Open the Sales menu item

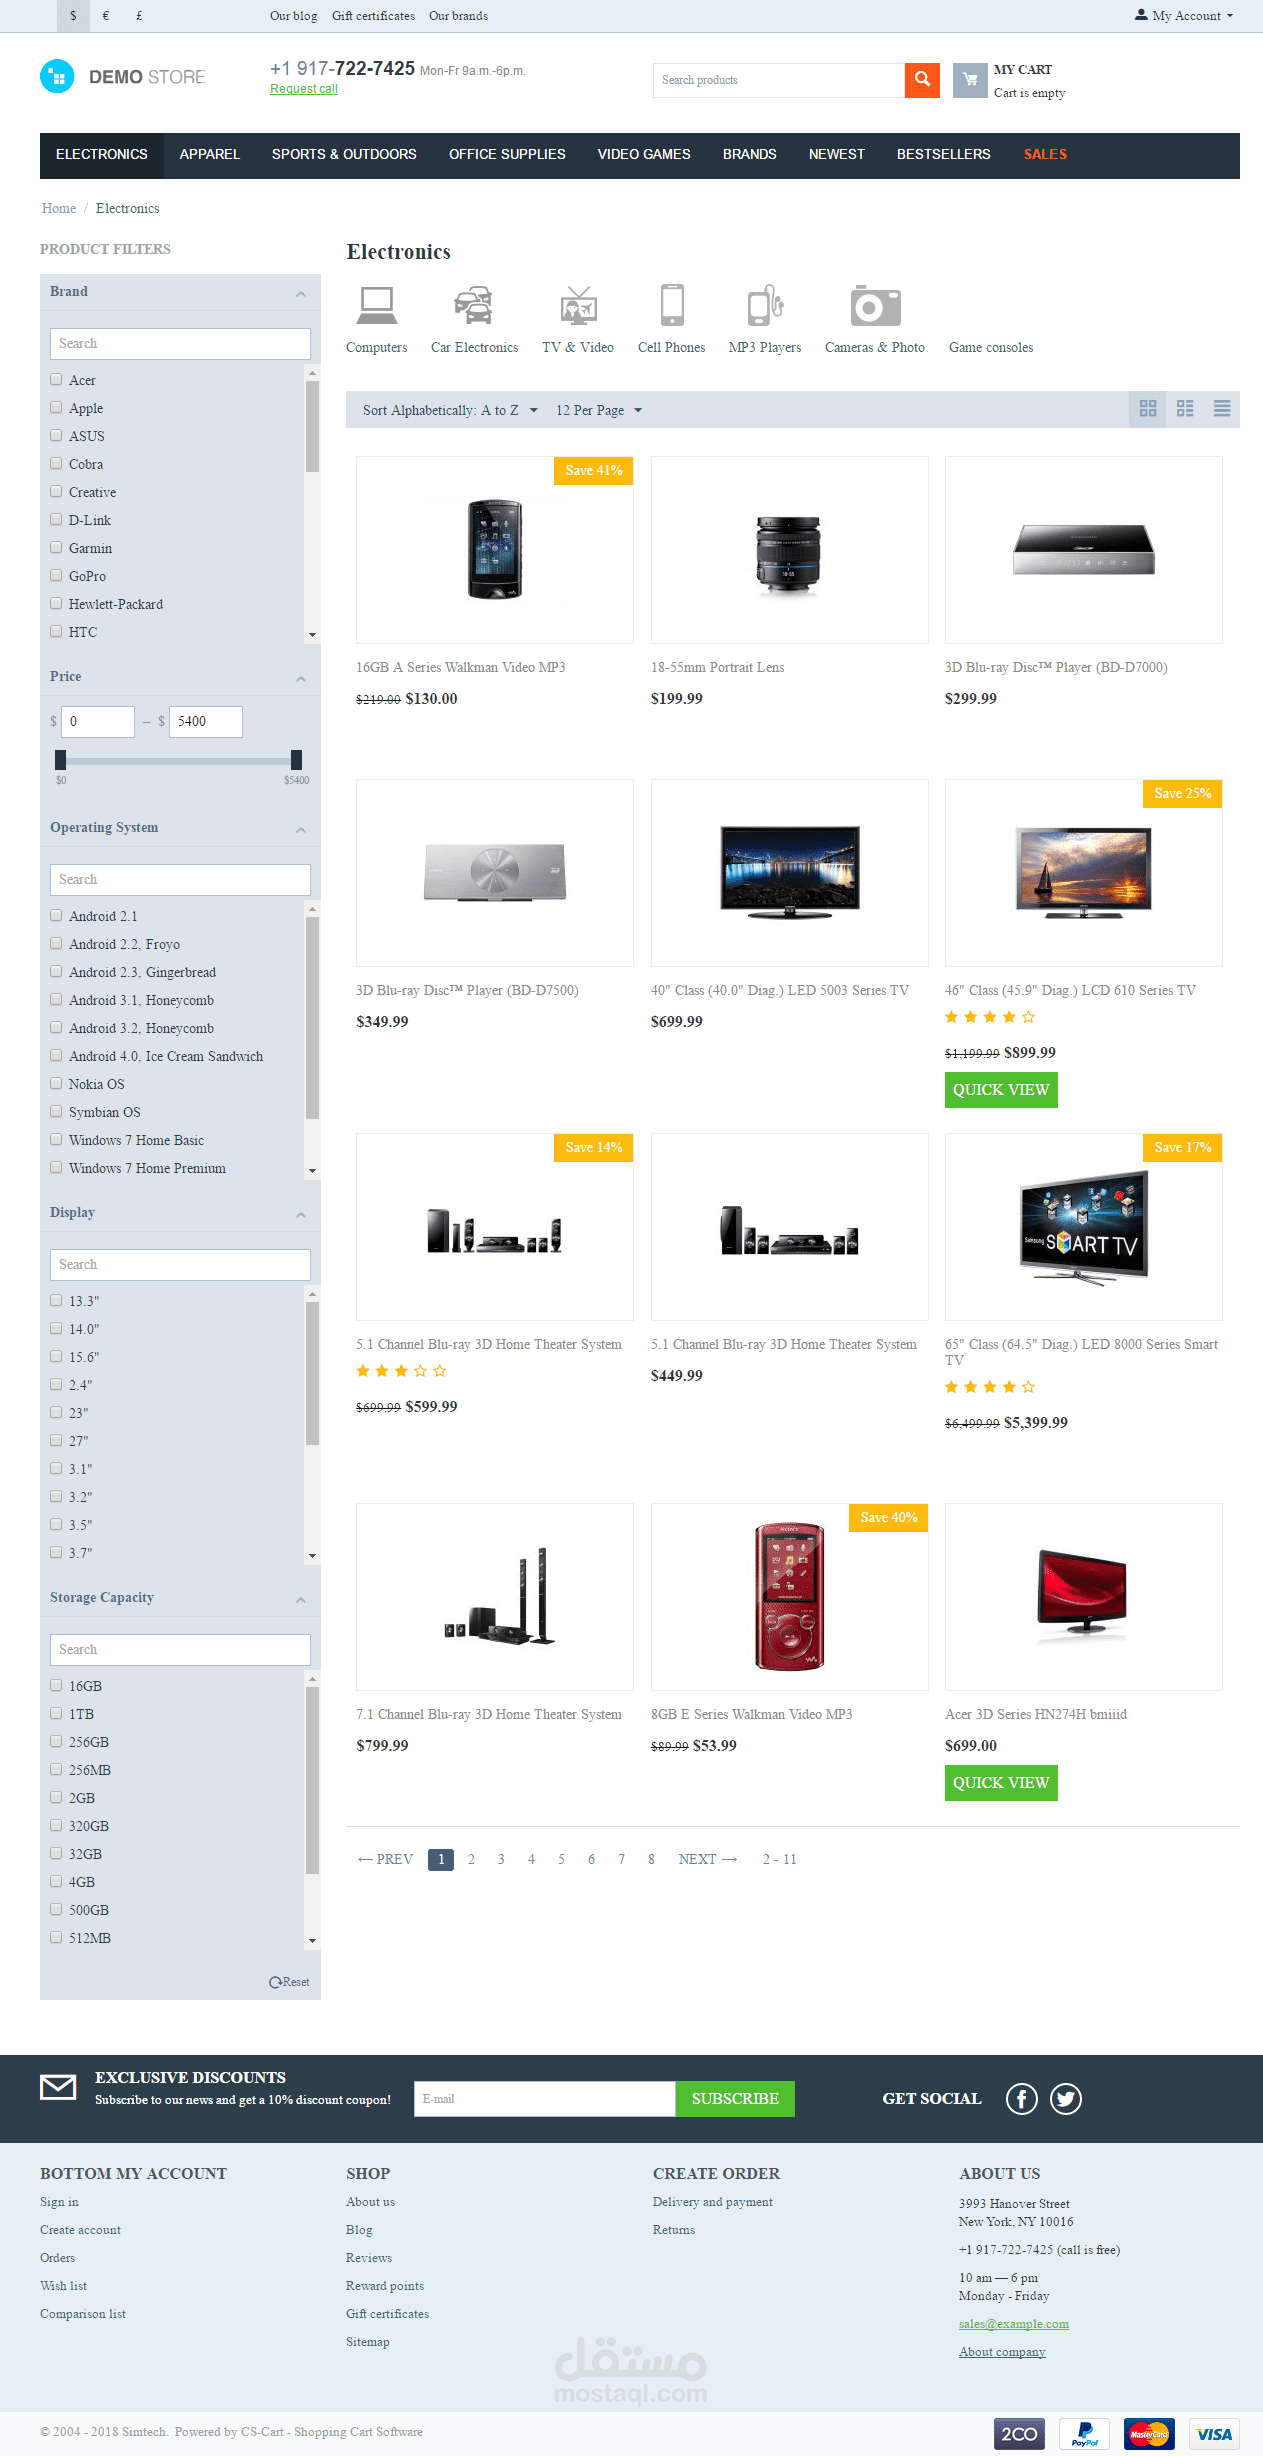point(1045,155)
